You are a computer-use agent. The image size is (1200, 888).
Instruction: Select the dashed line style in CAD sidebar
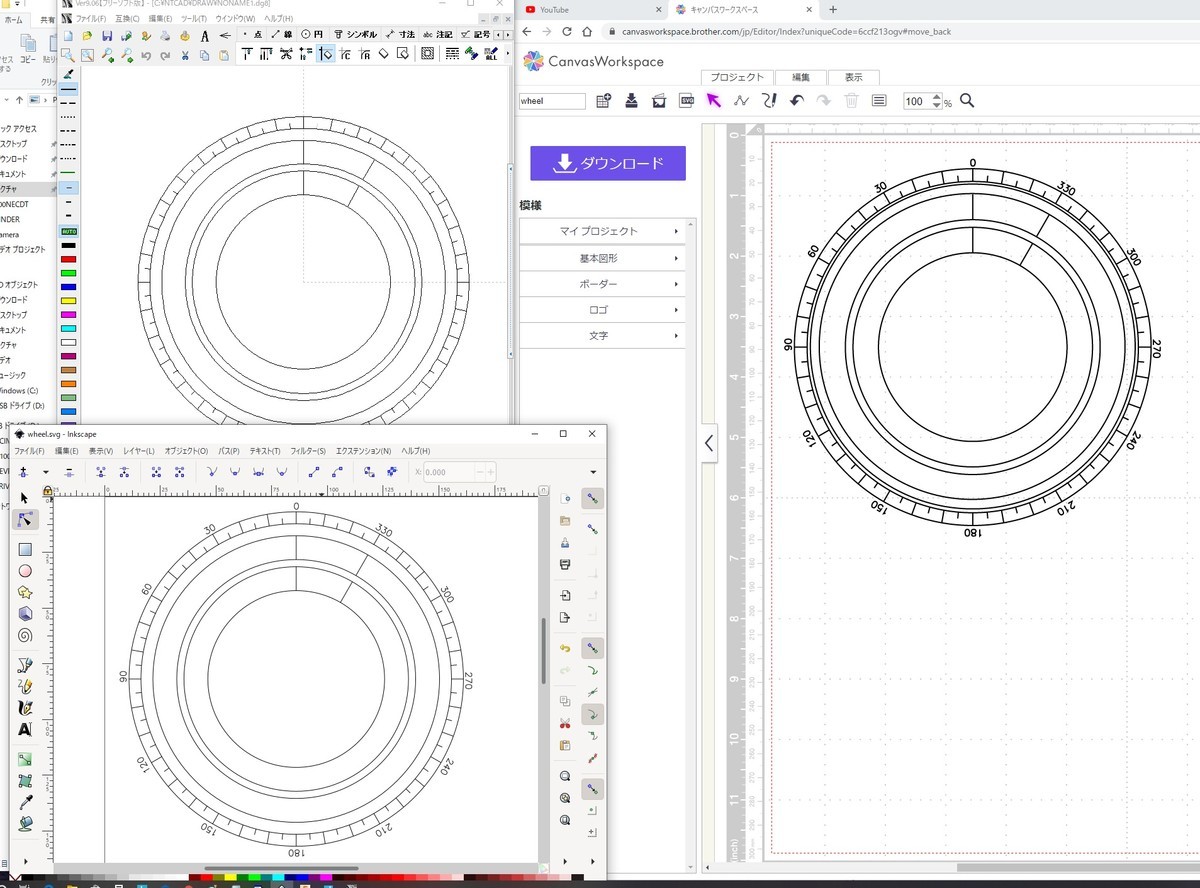(x=69, y=103)
